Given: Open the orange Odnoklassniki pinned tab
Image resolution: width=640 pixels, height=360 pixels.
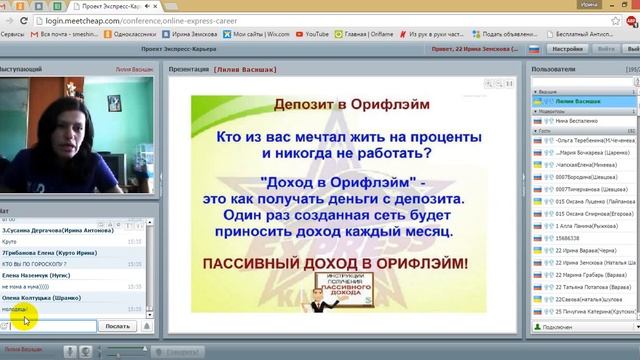Looking at the screenshot, I should pos(20,6).
